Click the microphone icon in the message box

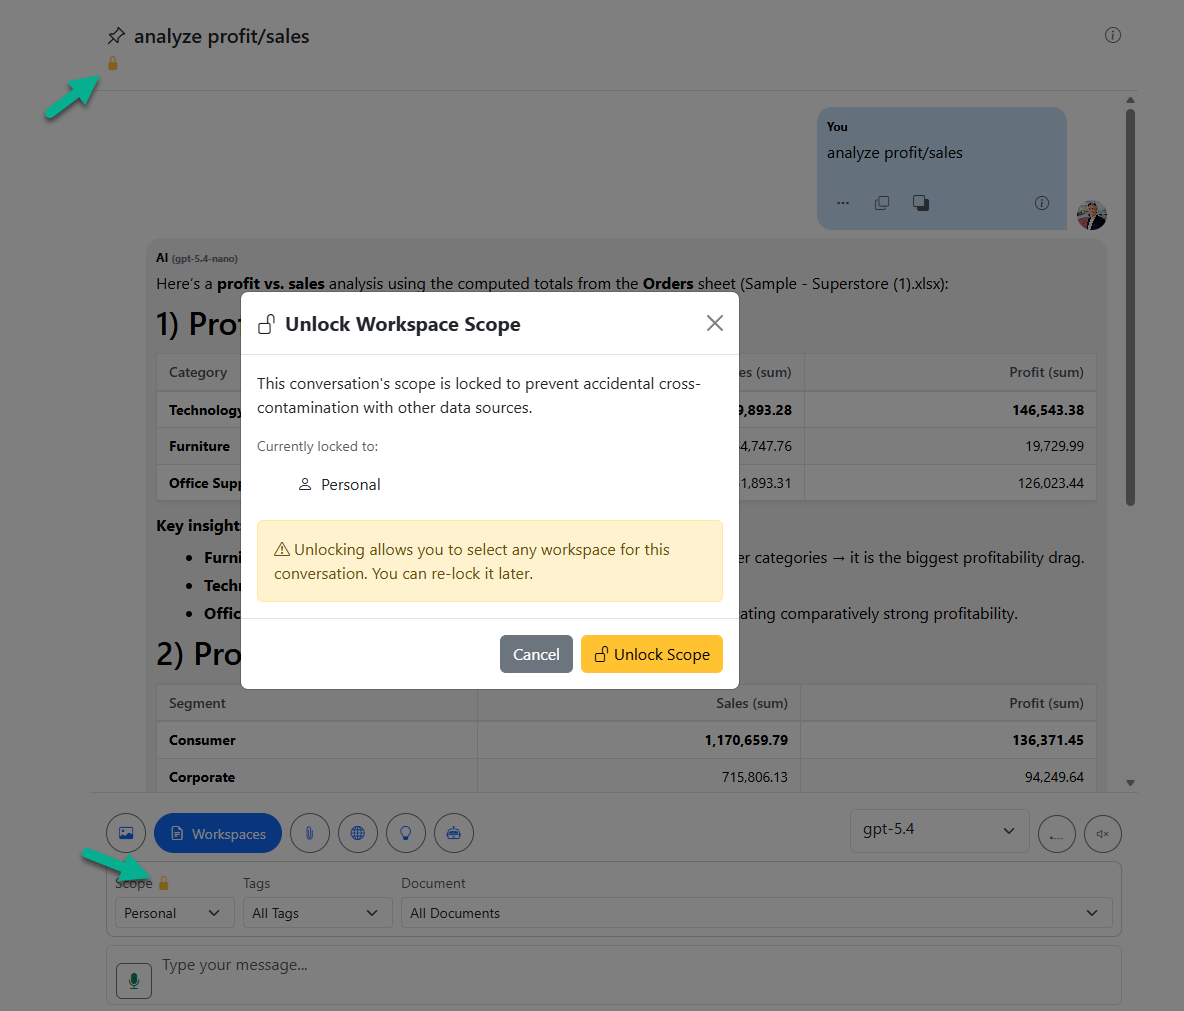tap(133, 980)
